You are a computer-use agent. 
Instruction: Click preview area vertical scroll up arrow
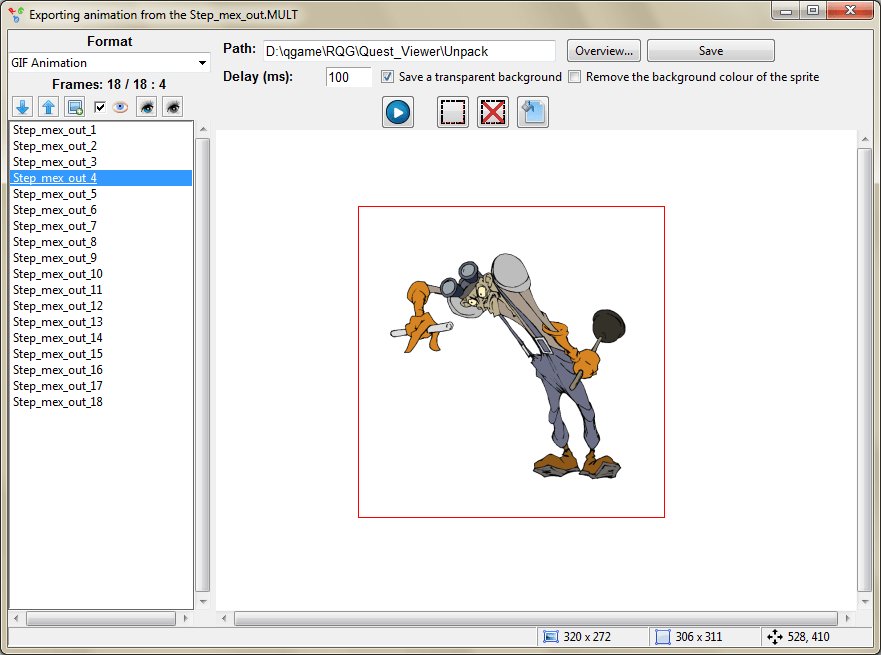(865, 139)
